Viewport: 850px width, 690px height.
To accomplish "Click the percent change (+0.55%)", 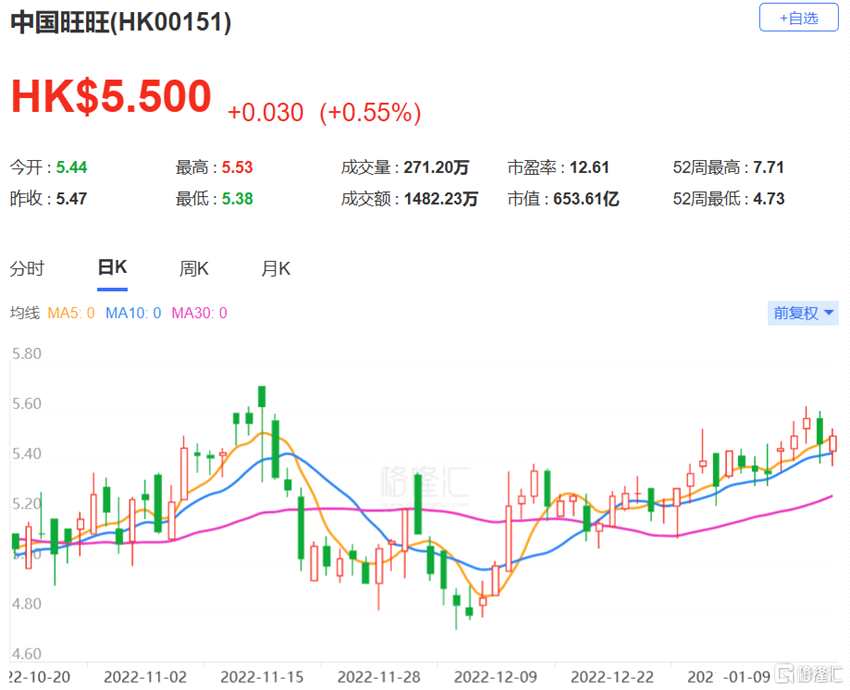I will pyautogui.click(x=370, y=112).
